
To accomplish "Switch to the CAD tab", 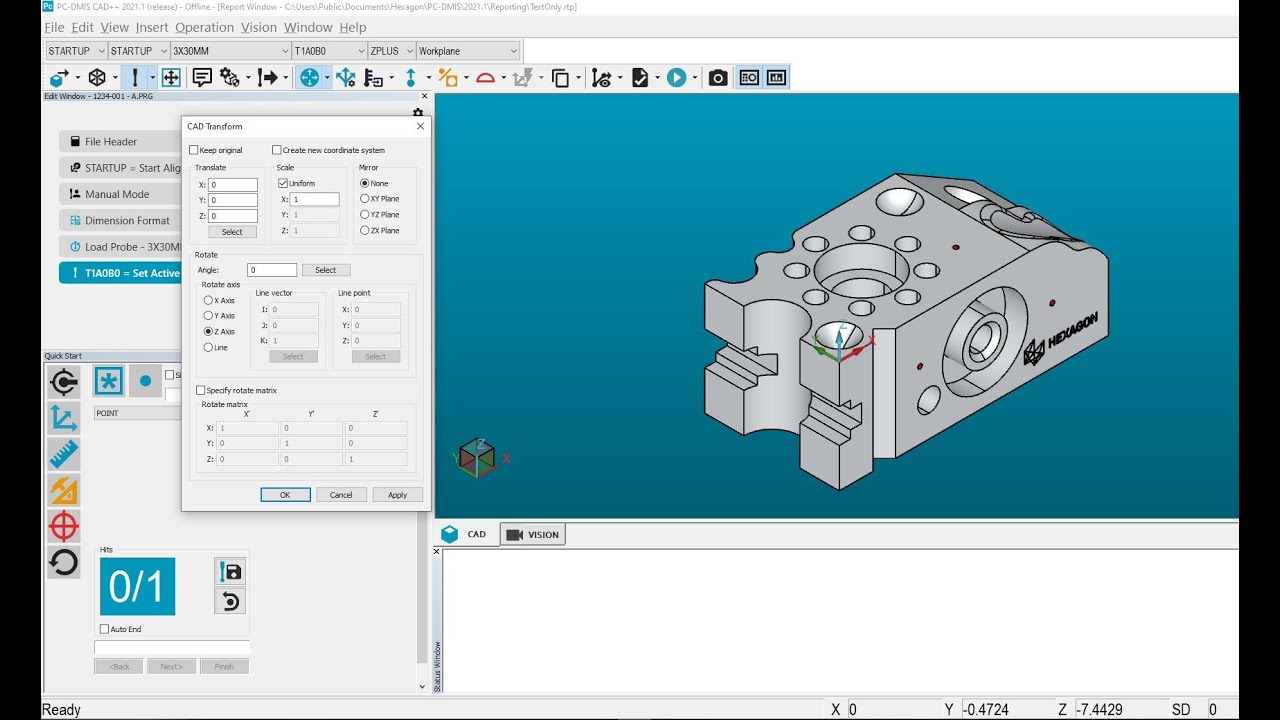I will (465, 535).
